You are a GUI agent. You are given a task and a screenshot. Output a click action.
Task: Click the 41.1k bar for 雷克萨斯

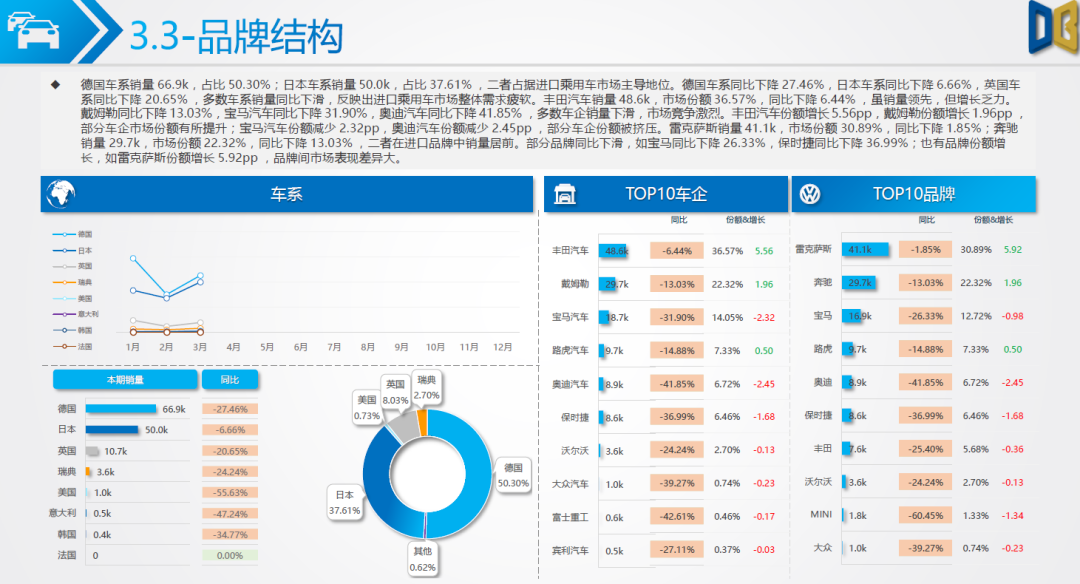click(865, 249)
